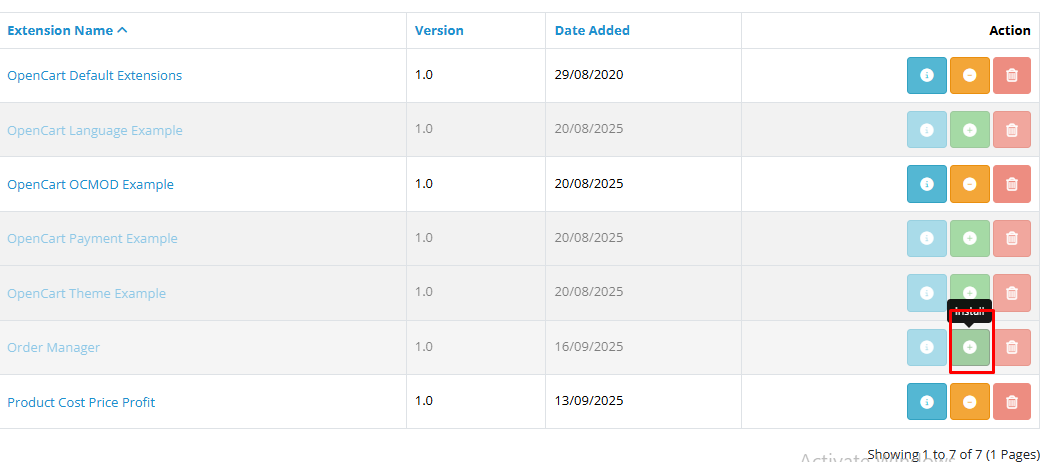
Task: Uninstall Product Cost Price Profit extension
Action: [x=969, y=402]
